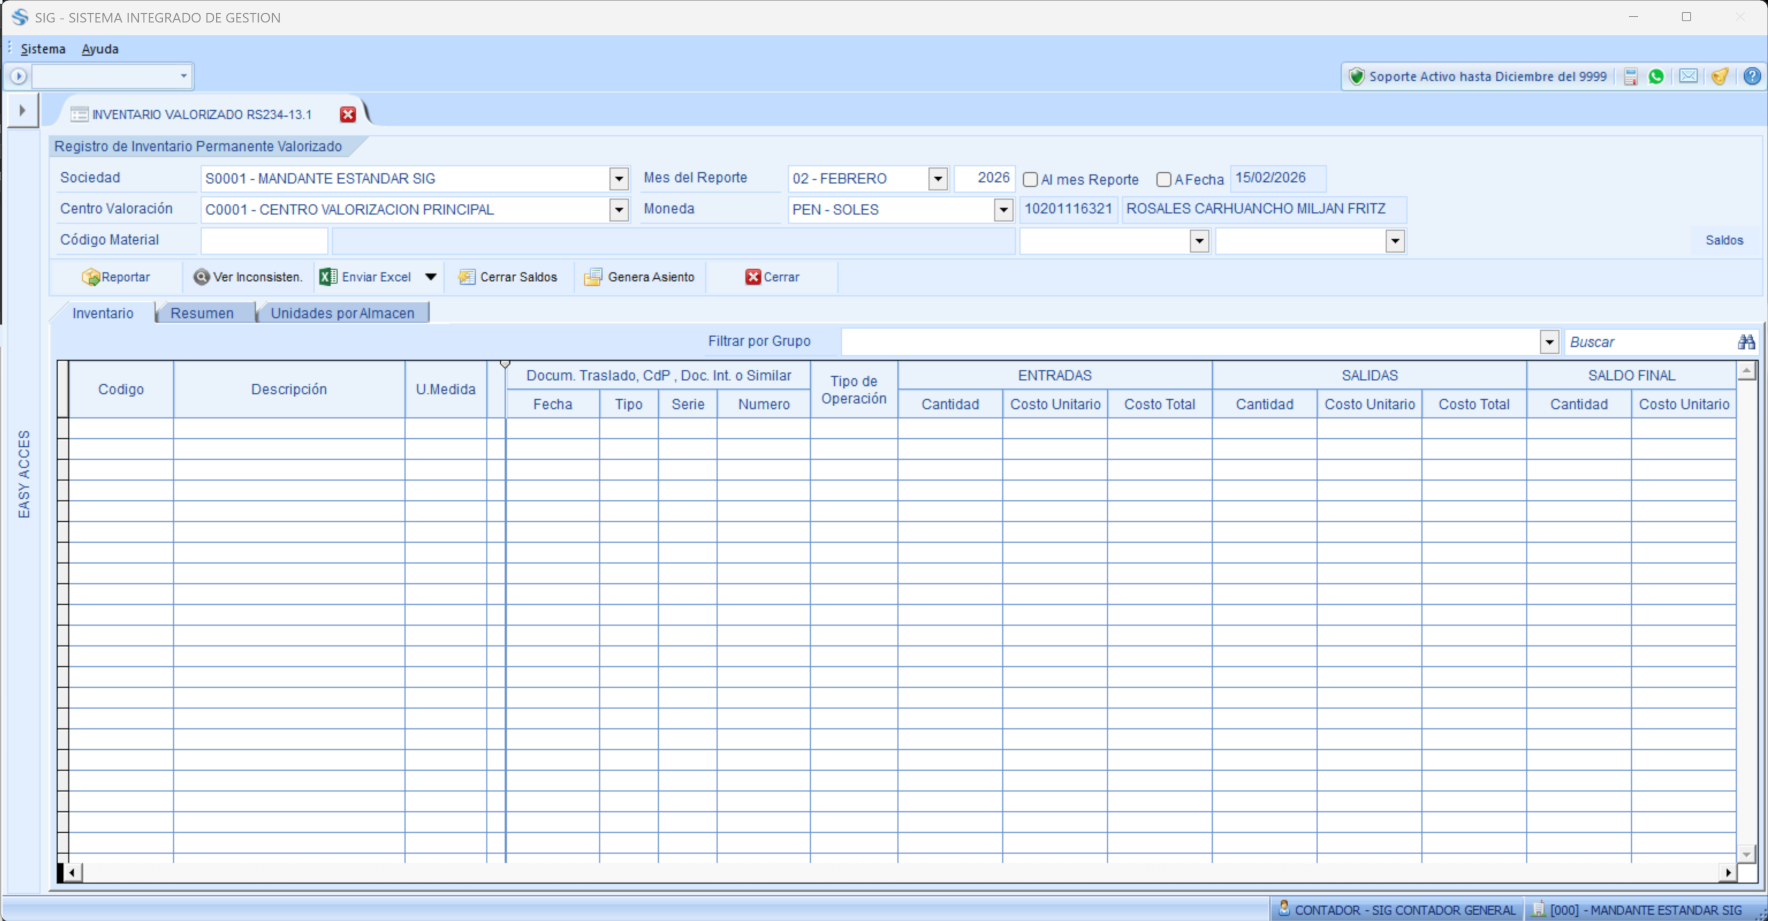Open the blue help question mark icon
The image size is (1768, 921).
click(x=1752, y=77)
